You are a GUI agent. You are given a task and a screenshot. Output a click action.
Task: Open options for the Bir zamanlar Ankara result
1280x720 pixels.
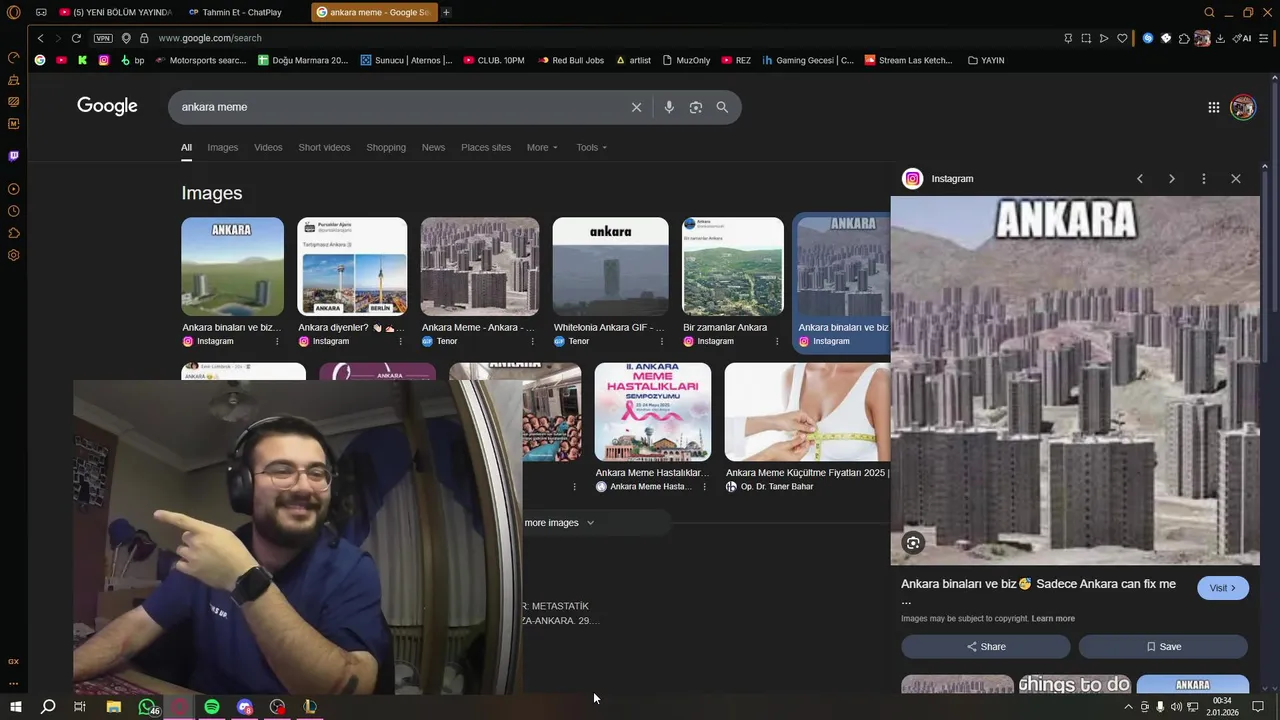pos(777,341)
